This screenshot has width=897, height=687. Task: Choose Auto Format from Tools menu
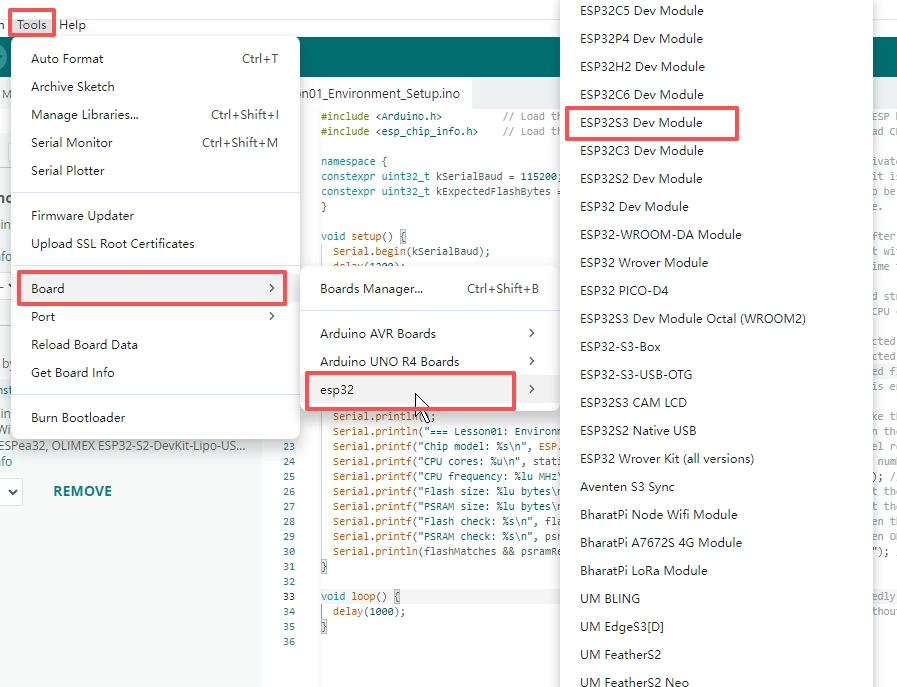click(155, 58)
